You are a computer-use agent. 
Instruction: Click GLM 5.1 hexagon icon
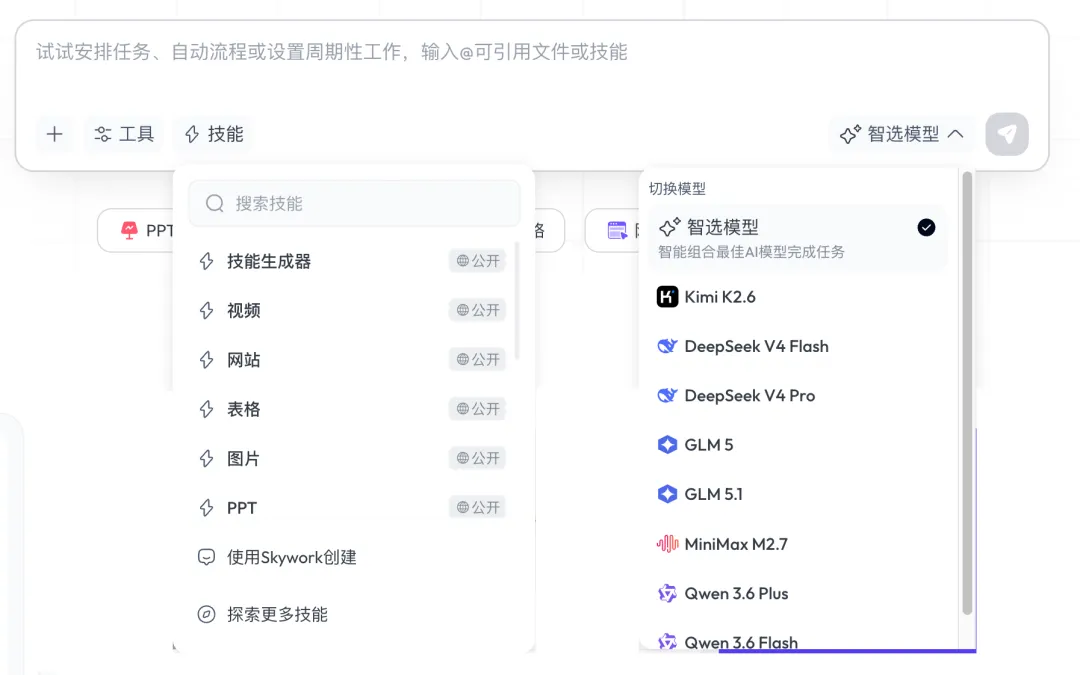(667, 495)
